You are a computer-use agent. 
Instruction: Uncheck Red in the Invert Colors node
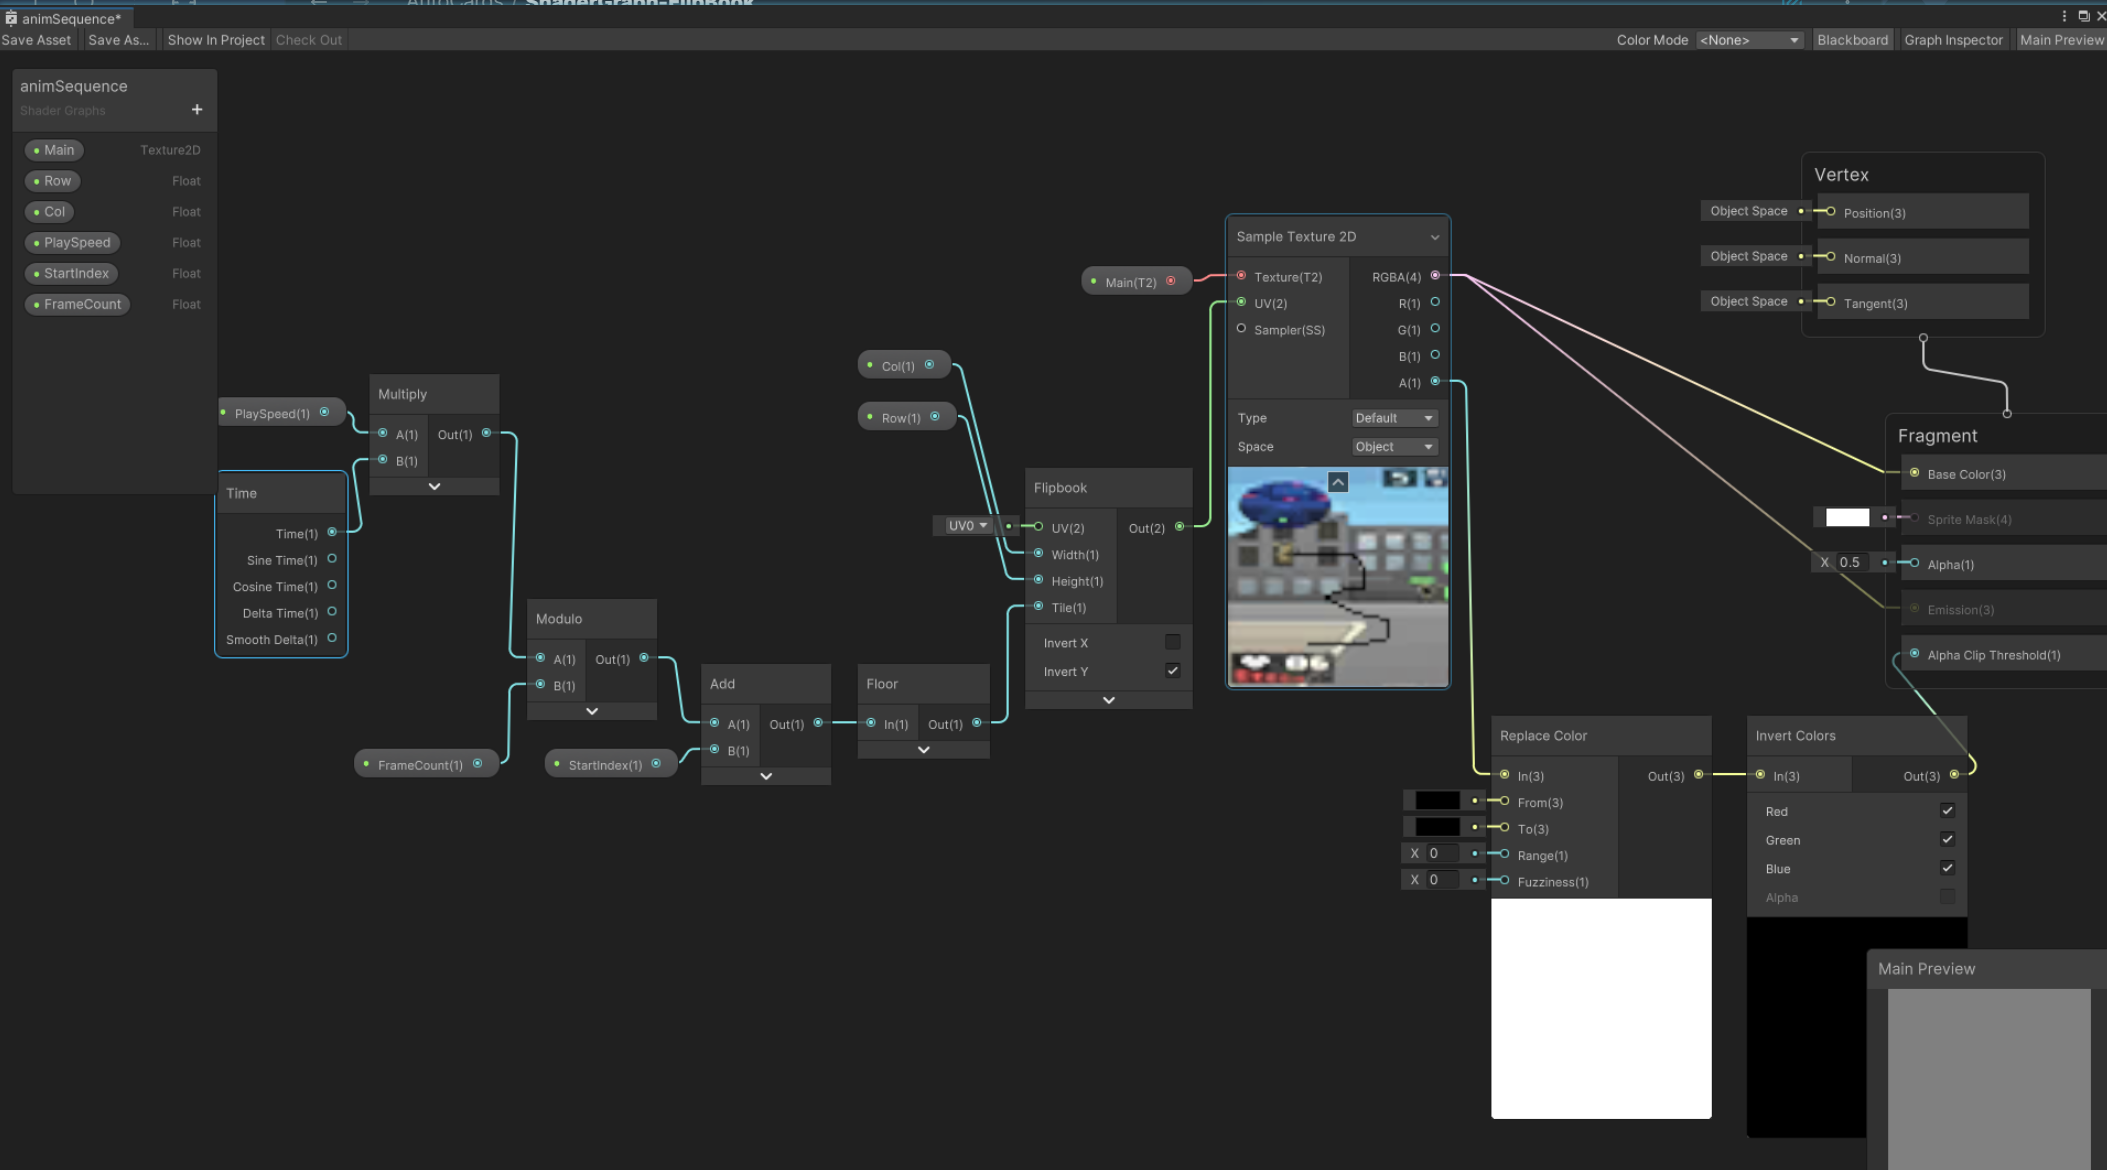tap(1947, 811)
